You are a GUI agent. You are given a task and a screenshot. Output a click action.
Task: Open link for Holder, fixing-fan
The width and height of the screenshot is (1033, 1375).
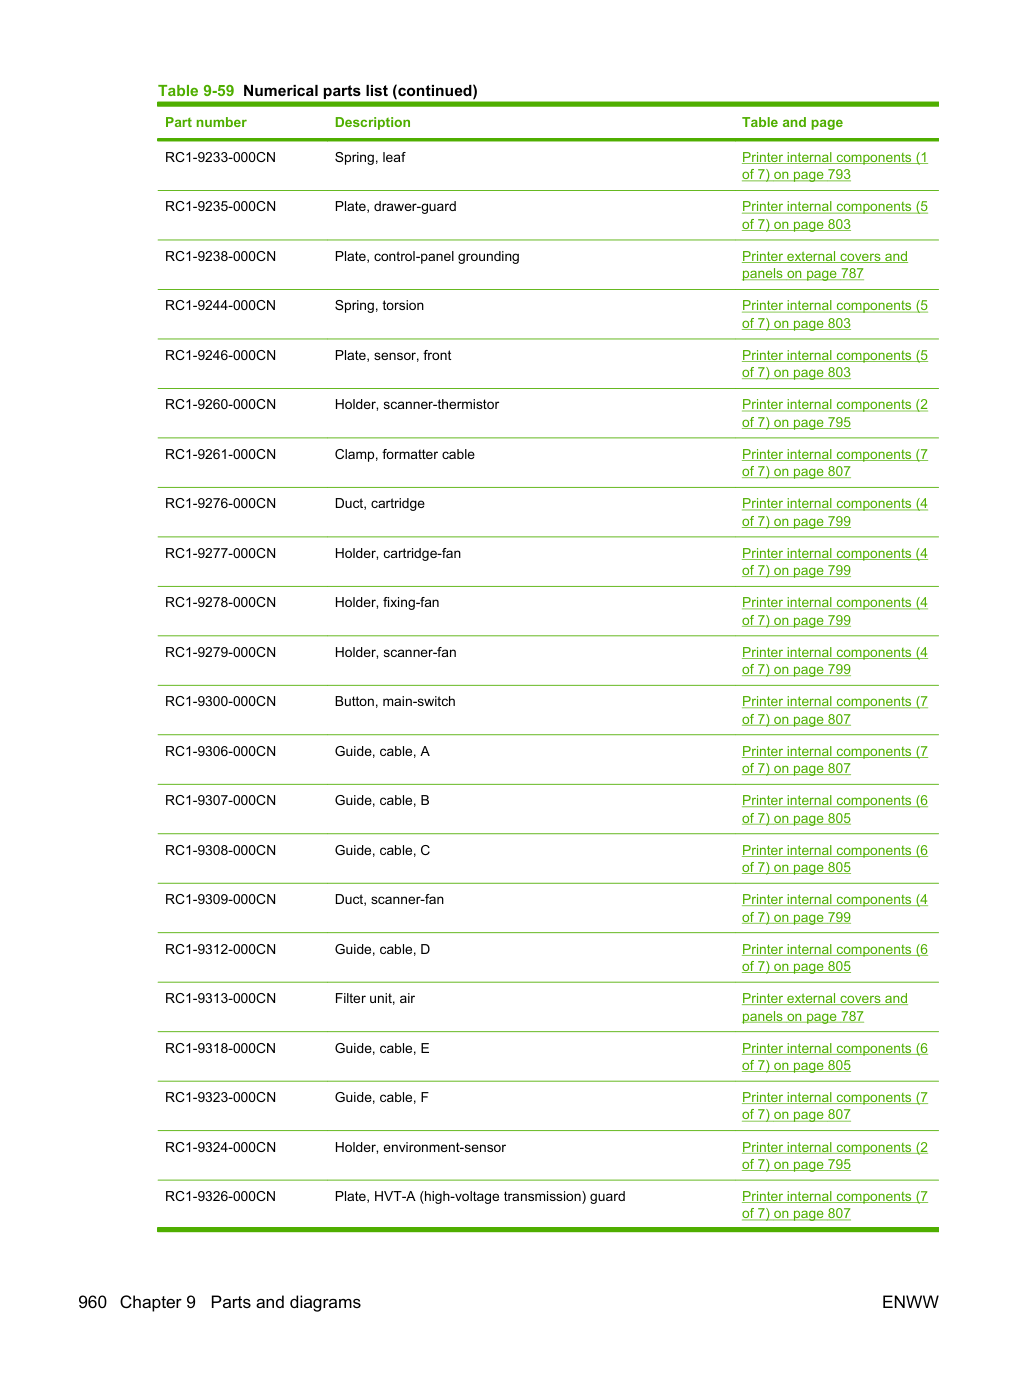834,612
